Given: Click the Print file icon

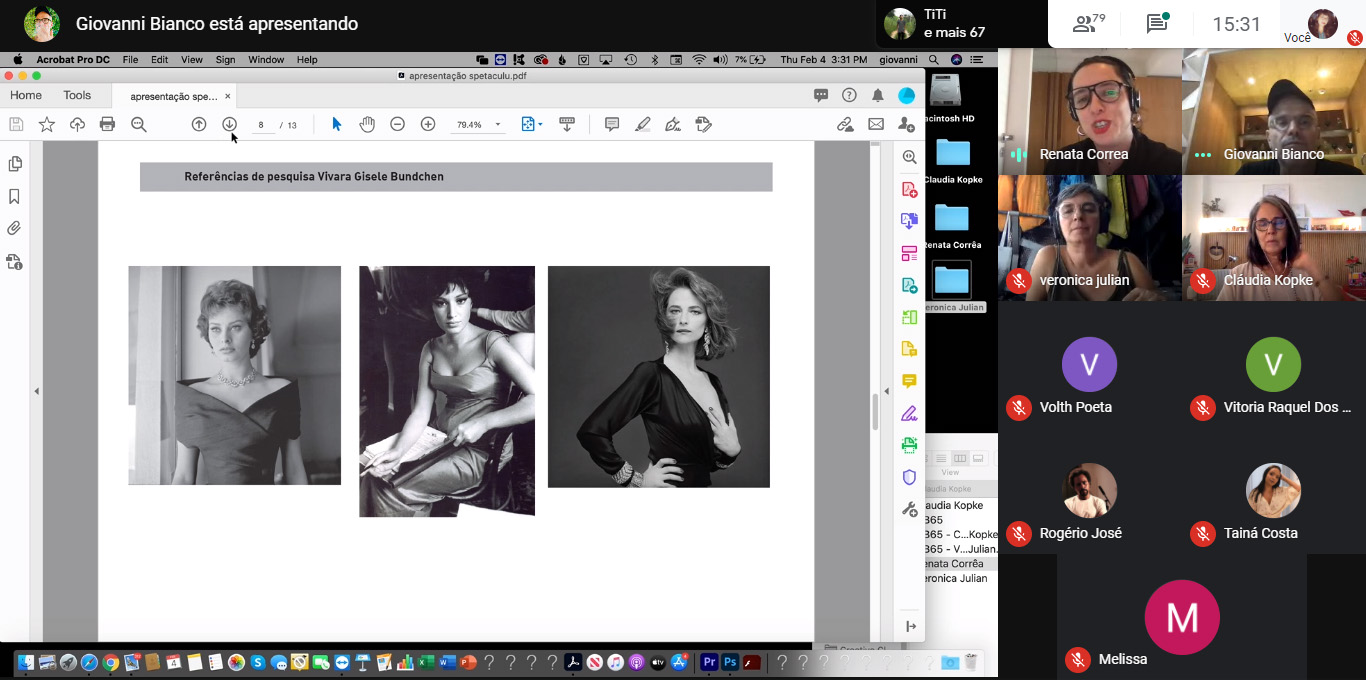Looking at the screenshot, I should (x=107, y=124).
